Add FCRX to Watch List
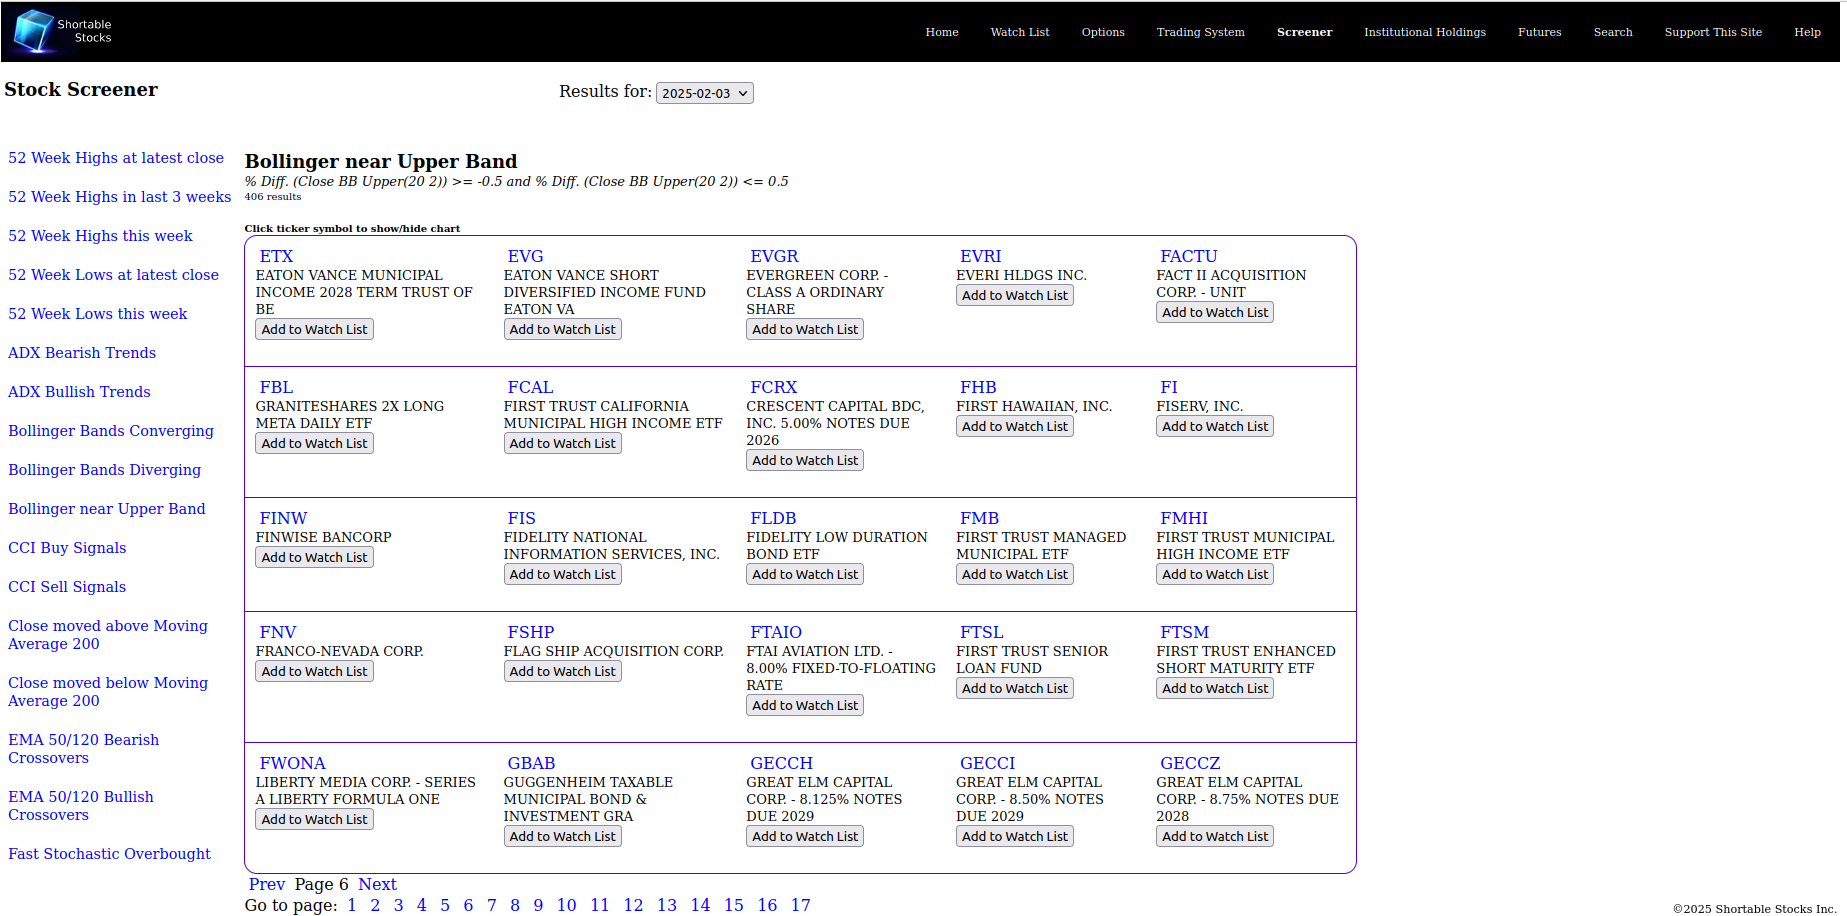Image resolution: width=1847 pixels, height=916 pixels. [805, 460]
